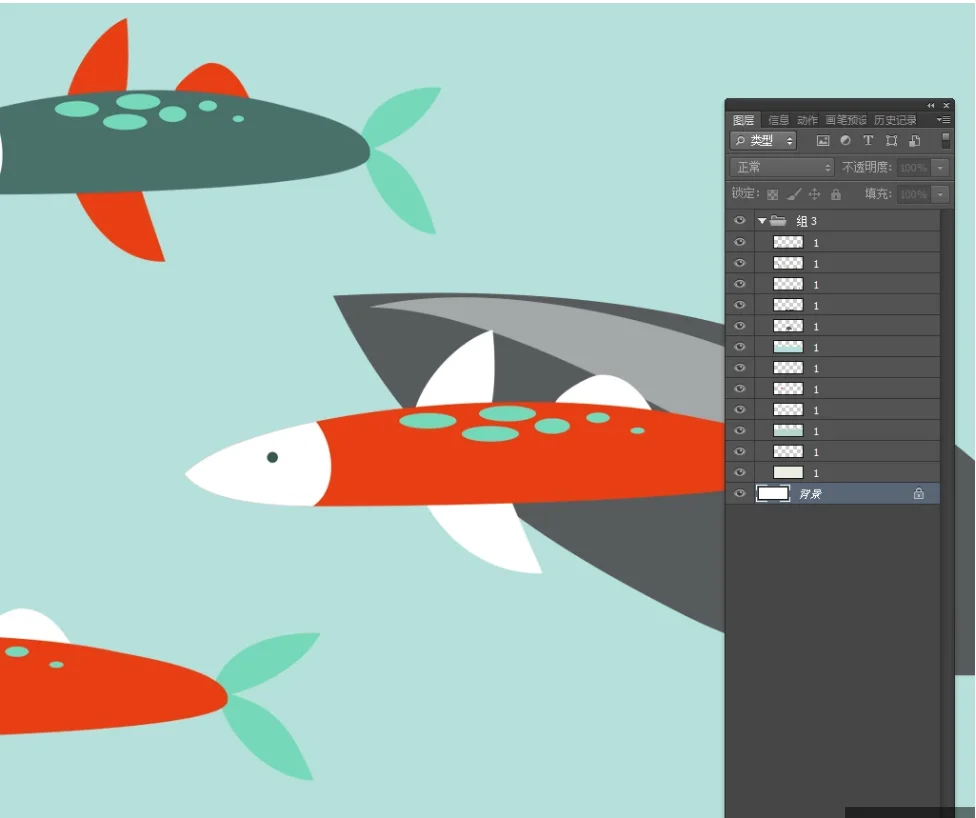Viewport: 976px width, 818px height.
Task: Lock image pixels brush icon
Action: tap(793, 194)
